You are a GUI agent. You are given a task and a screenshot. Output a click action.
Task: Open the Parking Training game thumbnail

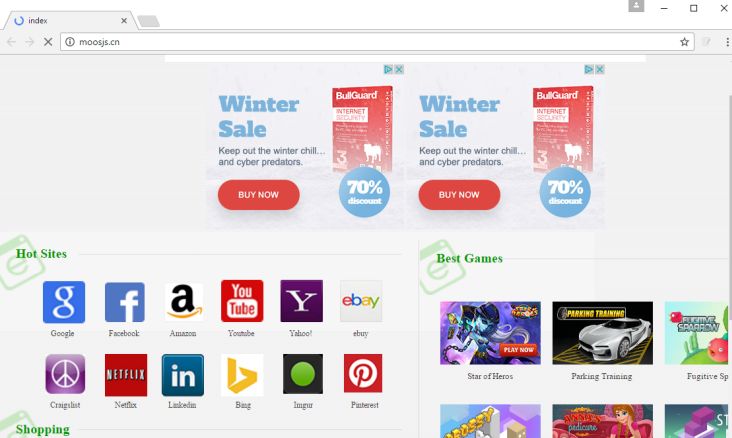(x=602, y=333)
